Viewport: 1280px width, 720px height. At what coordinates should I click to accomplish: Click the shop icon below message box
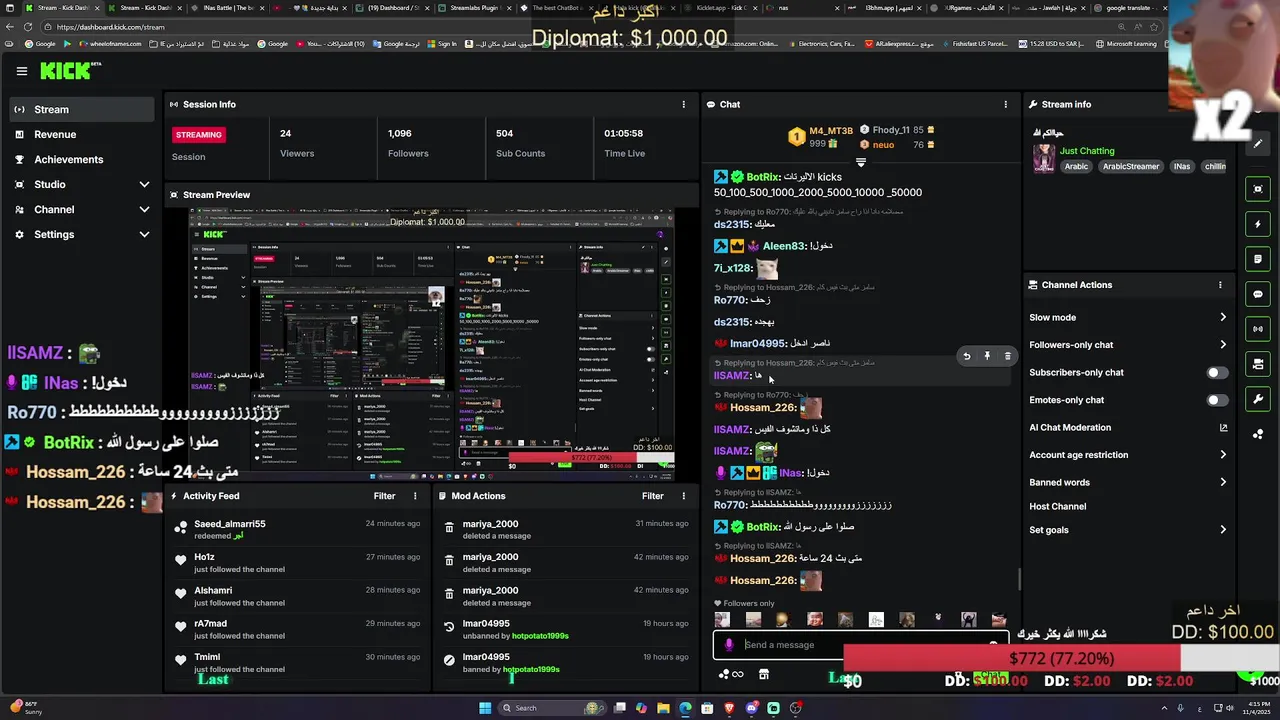(764, 675)
